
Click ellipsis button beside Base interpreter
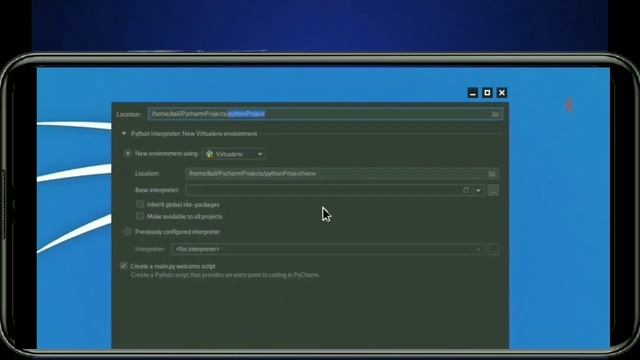[493, 190]
